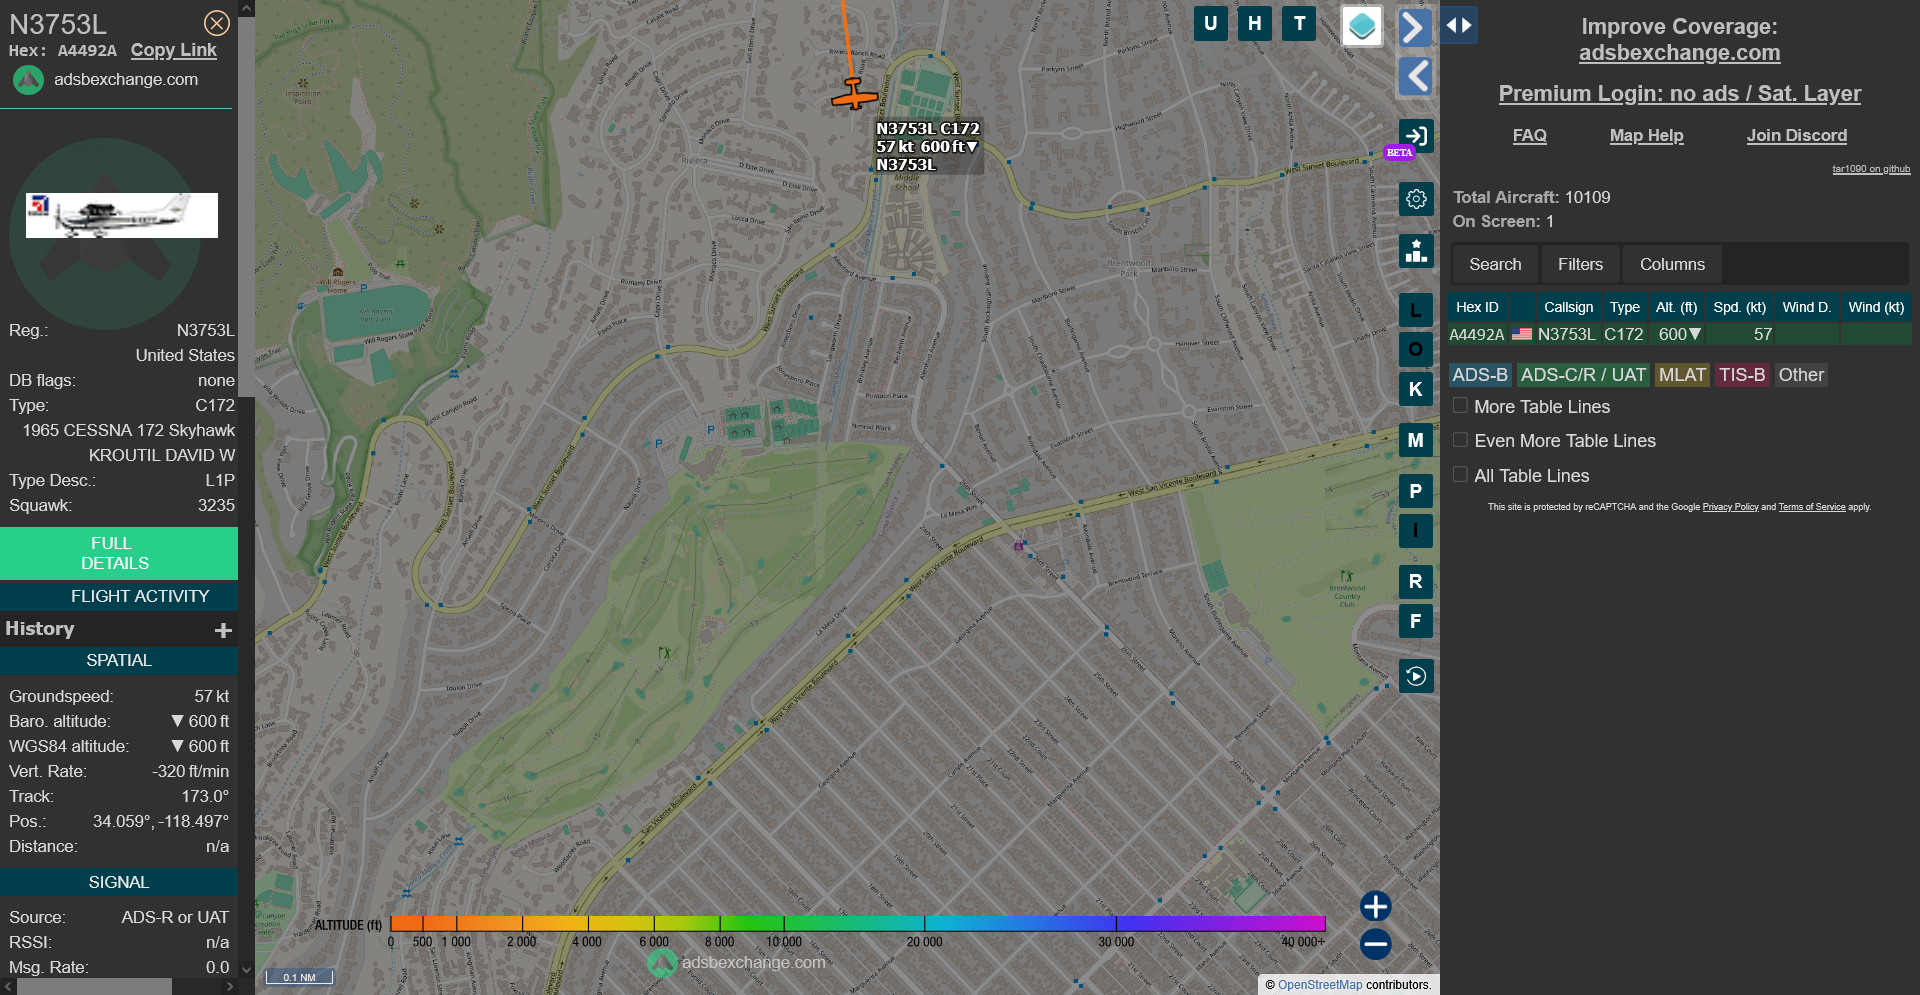The width and height of the screenshot is (1920, 995).
Task: Enable More Table Lines checkbox
Action: 1460,406
